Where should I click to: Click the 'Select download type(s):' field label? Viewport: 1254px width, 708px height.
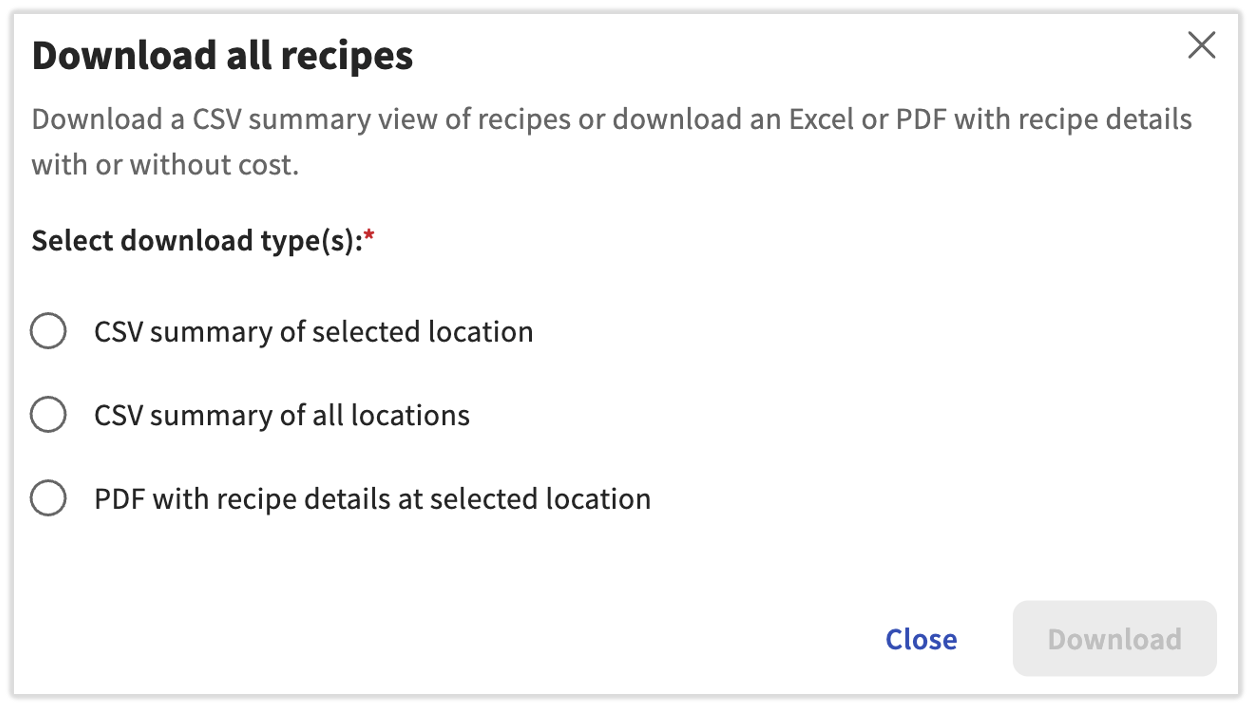coord(196,241)
